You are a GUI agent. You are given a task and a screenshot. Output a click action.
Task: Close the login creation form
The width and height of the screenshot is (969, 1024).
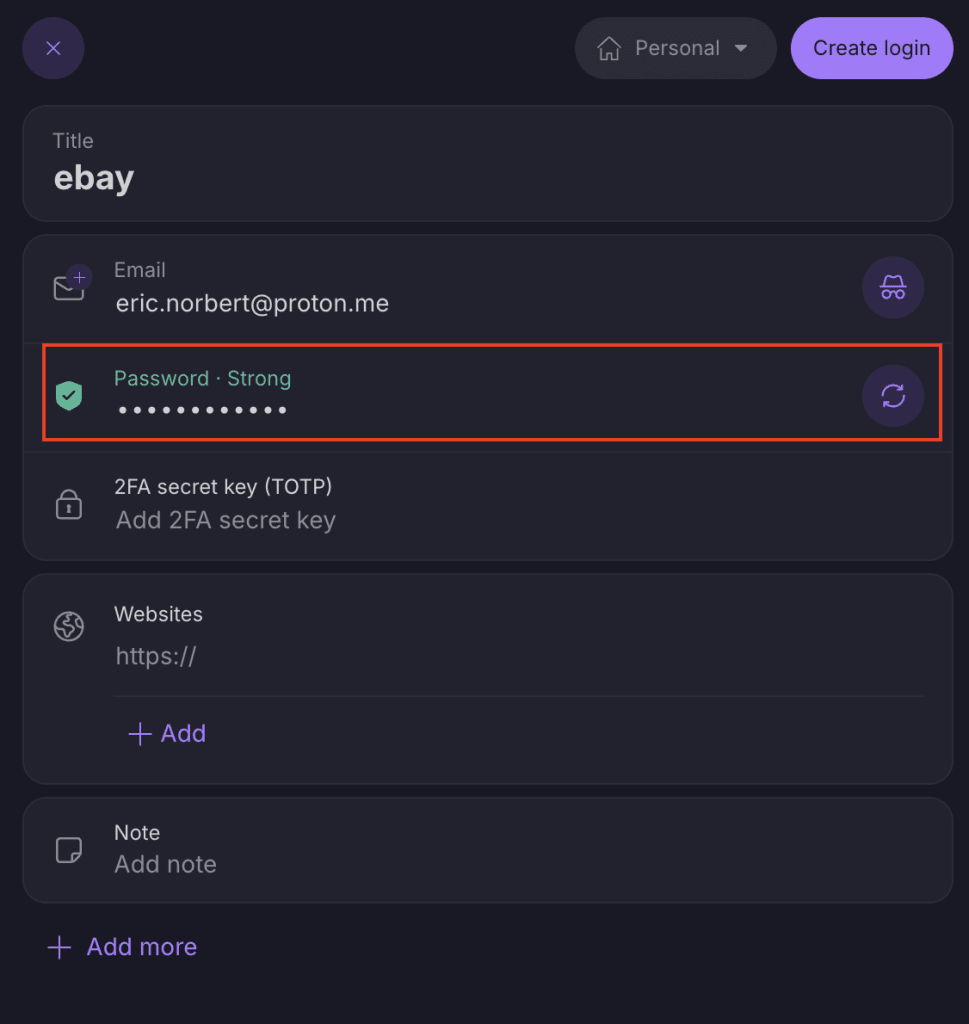[x=53, y=48]
